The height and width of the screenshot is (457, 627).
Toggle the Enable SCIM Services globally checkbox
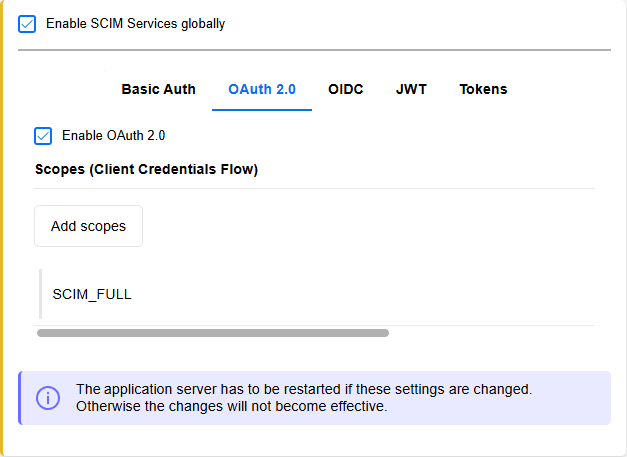(27, 24)
